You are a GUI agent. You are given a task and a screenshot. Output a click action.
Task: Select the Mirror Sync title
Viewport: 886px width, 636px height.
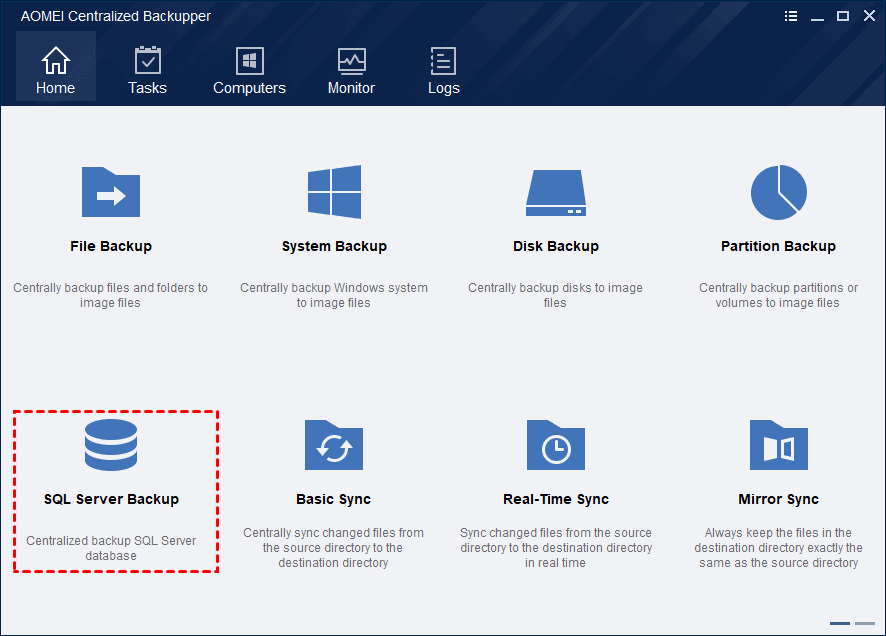(779, 499)
